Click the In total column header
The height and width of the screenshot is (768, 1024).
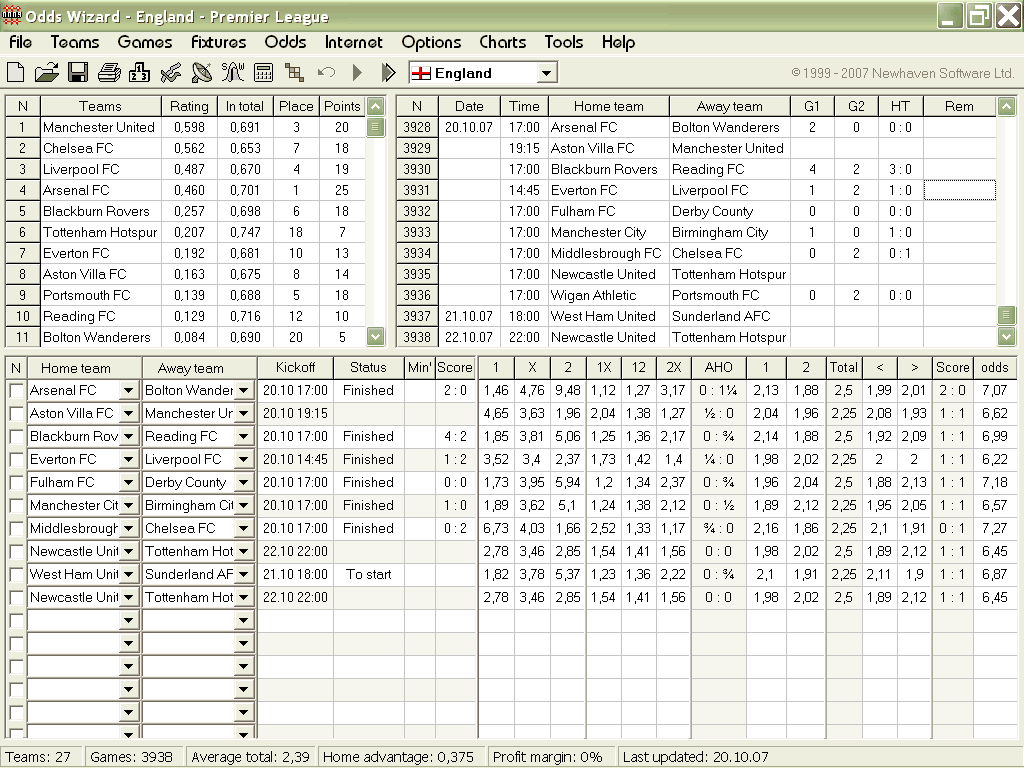pyautogui.click(x=245, y=106)
